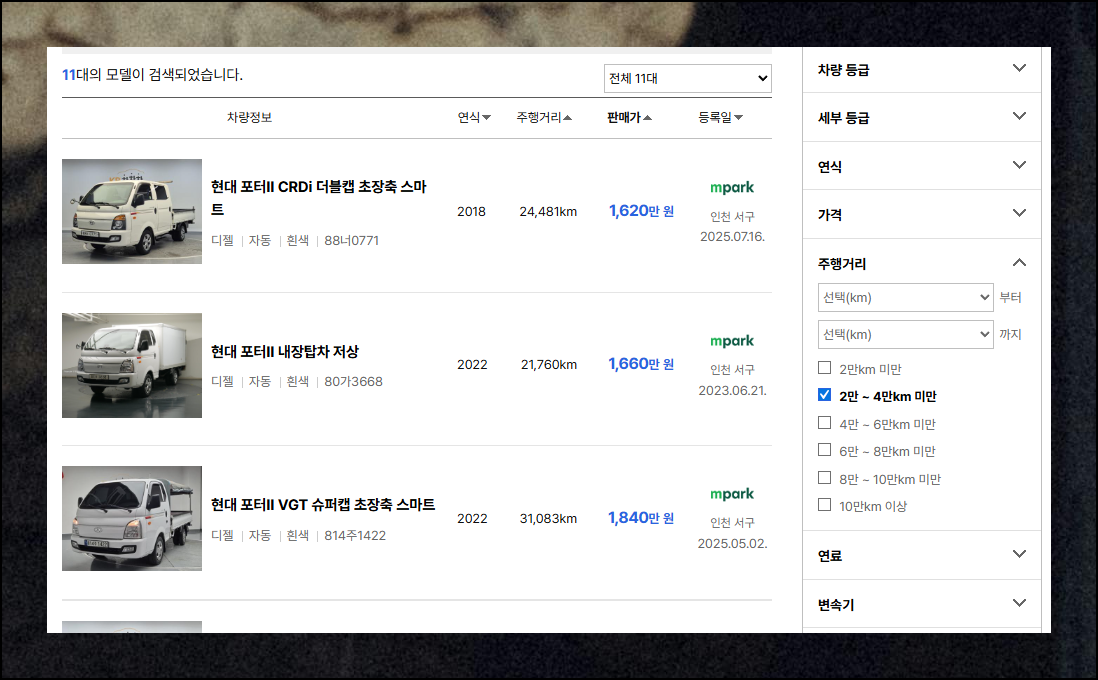Click the plate number 88너0771
The width and height of the screenshot is (1098, 680).
(x=352, y=241)
